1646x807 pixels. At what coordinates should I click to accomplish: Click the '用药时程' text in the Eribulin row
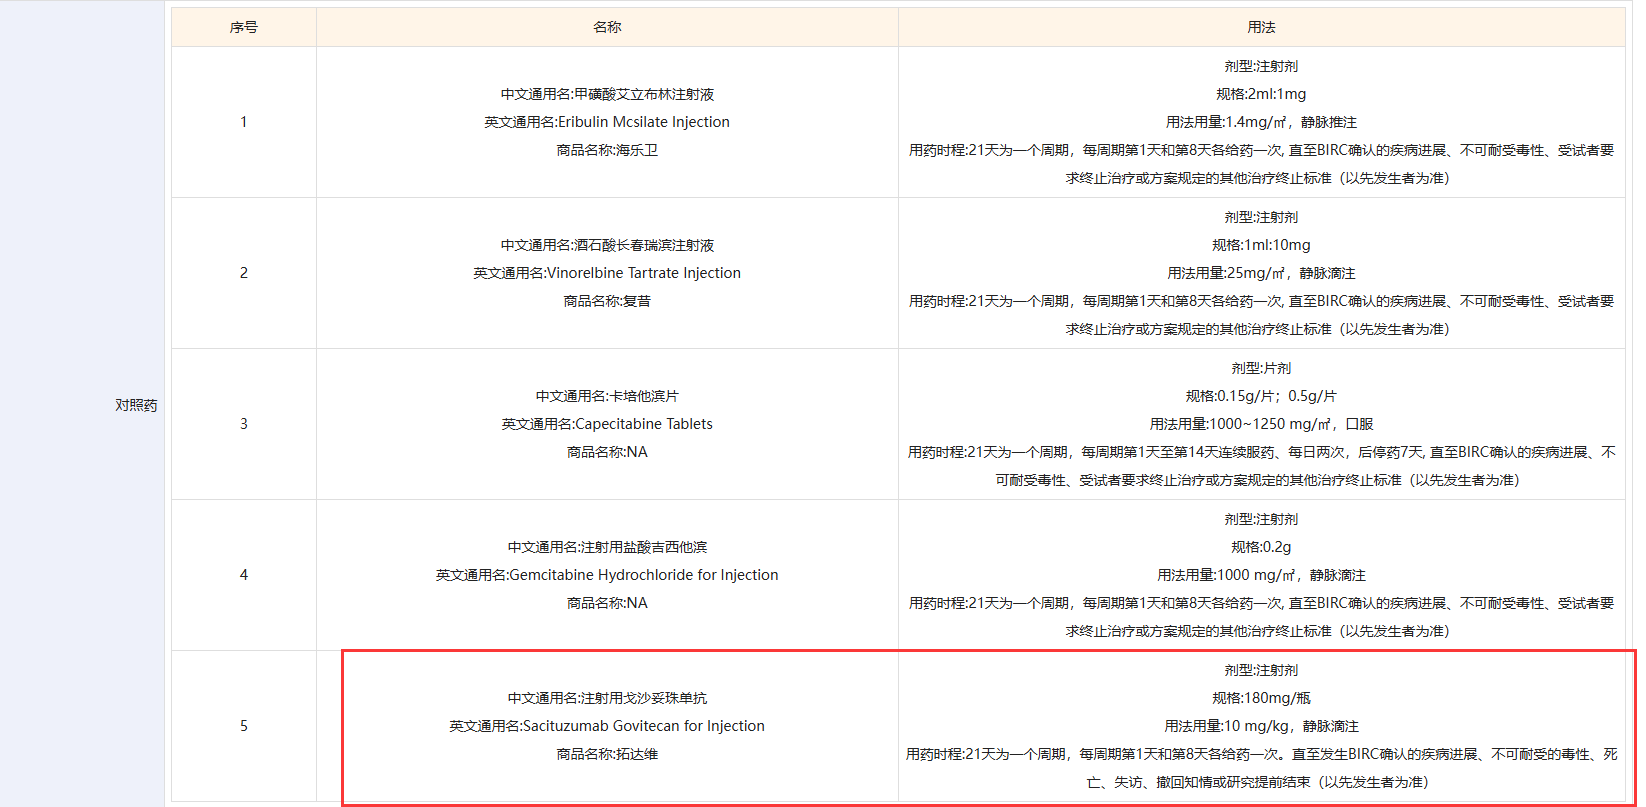point(1261,164)
